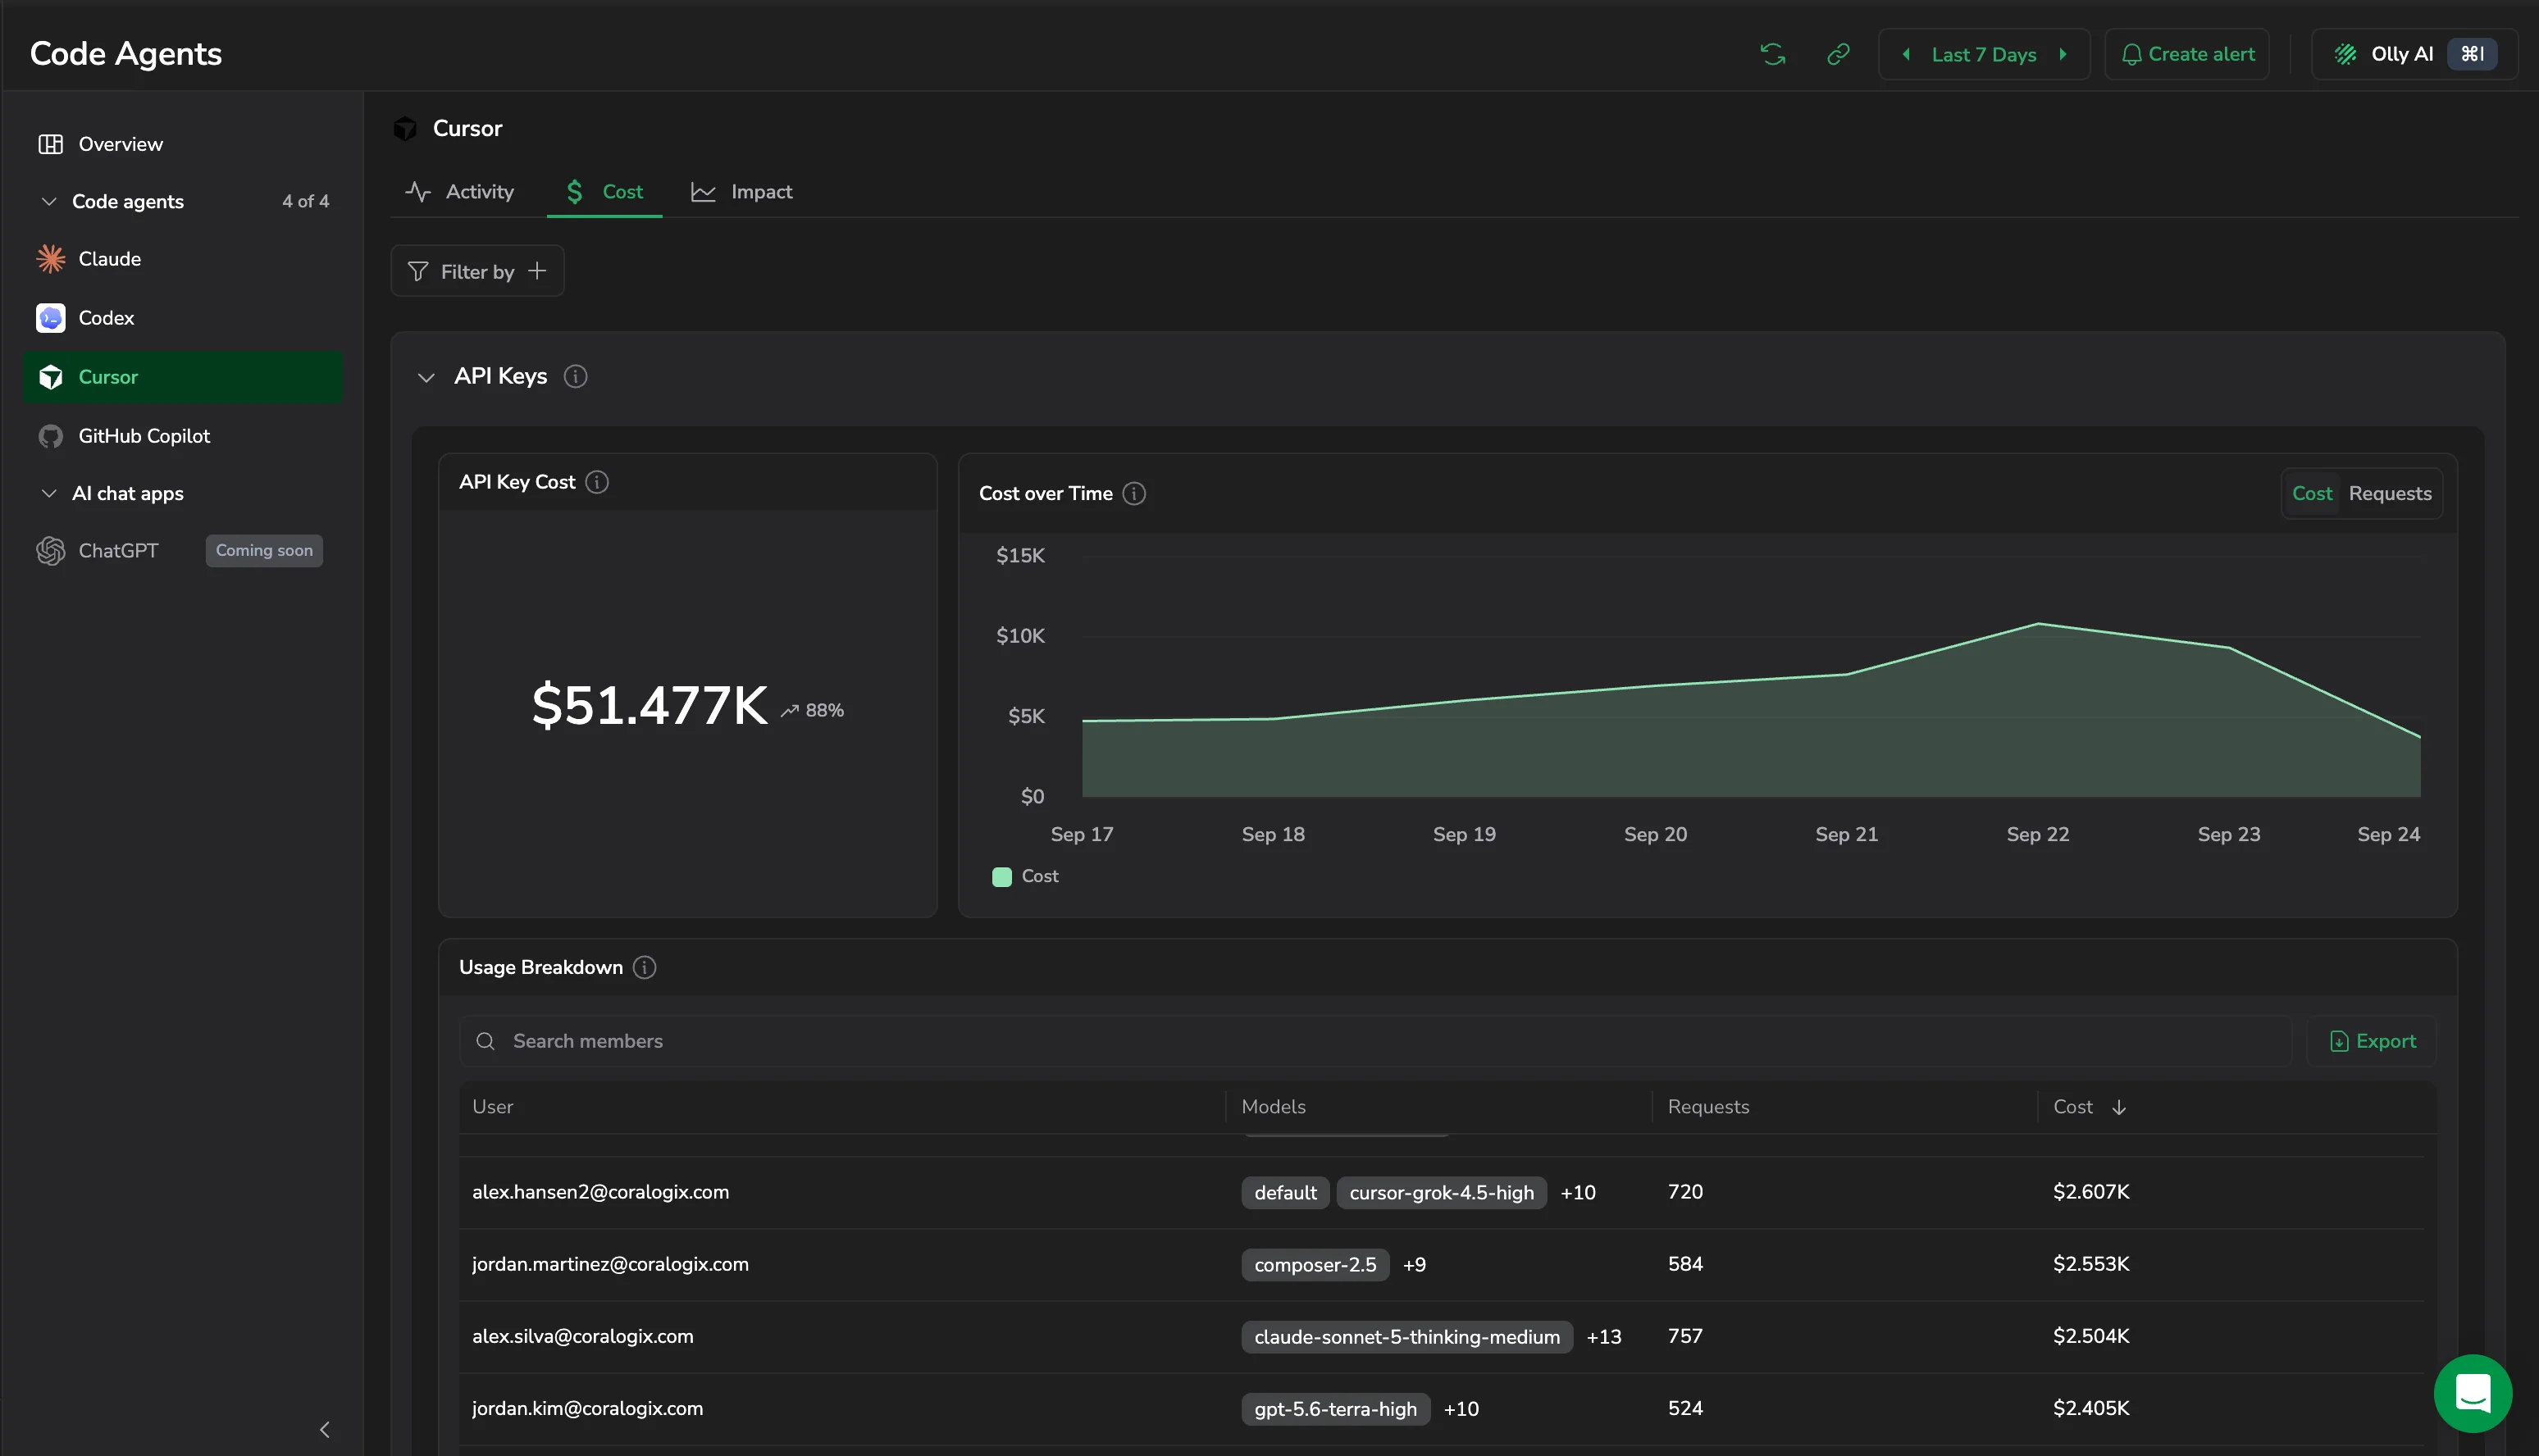This screenshot has height=1456, width=2539.
Task: Click the Sep 22 peak on chart
Action: 2038,624
